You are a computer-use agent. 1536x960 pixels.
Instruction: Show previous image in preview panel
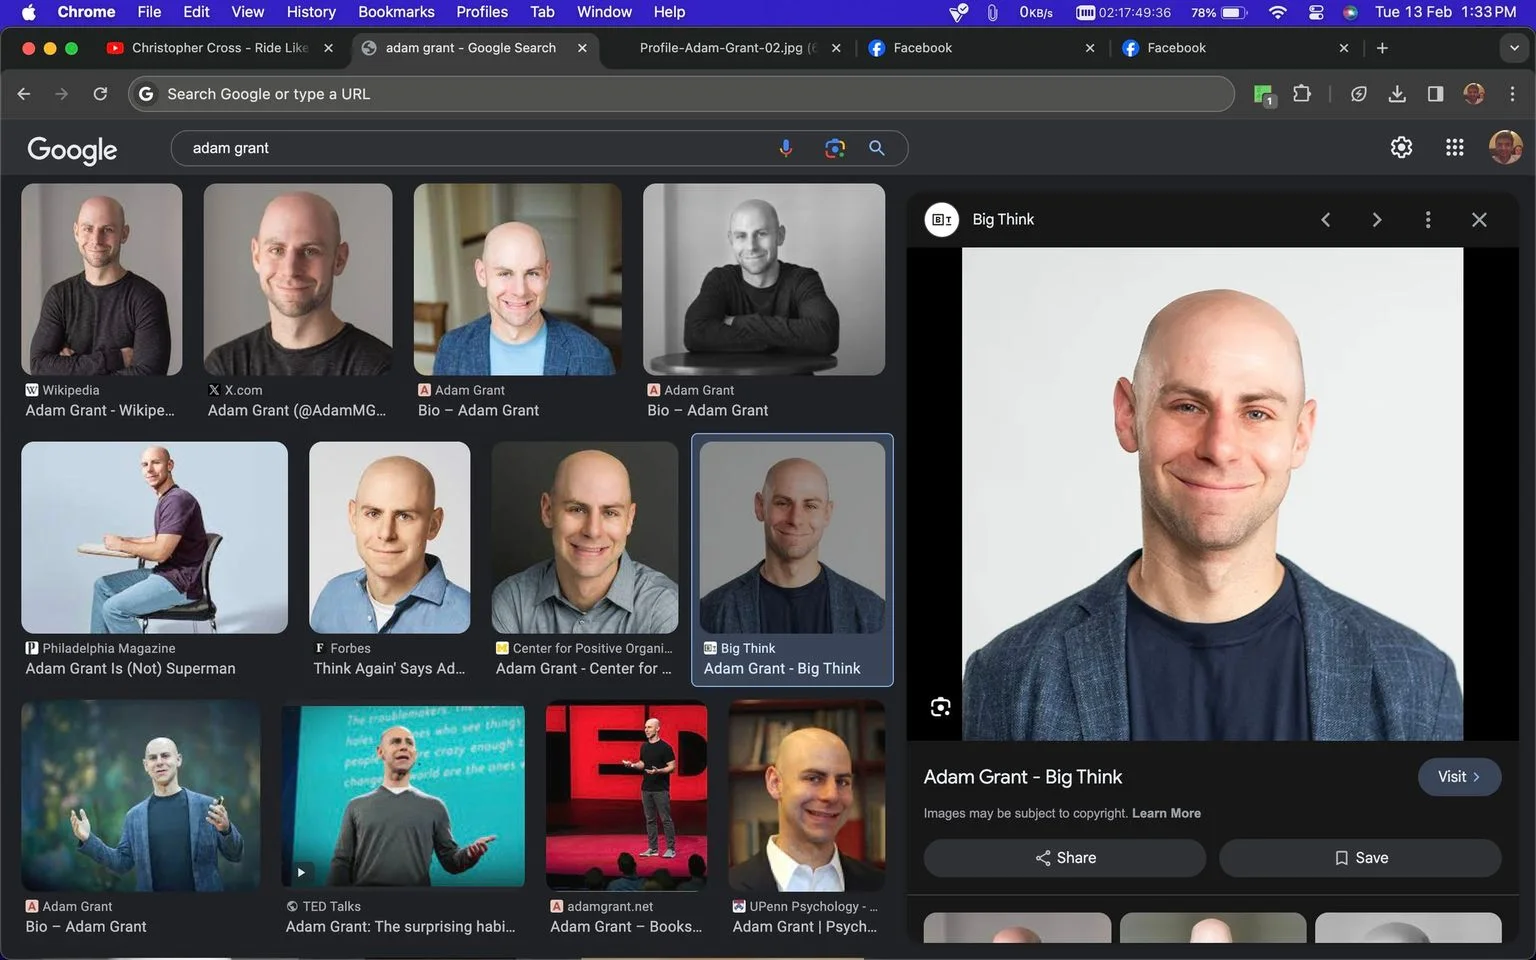click(x=1326, y=220)
